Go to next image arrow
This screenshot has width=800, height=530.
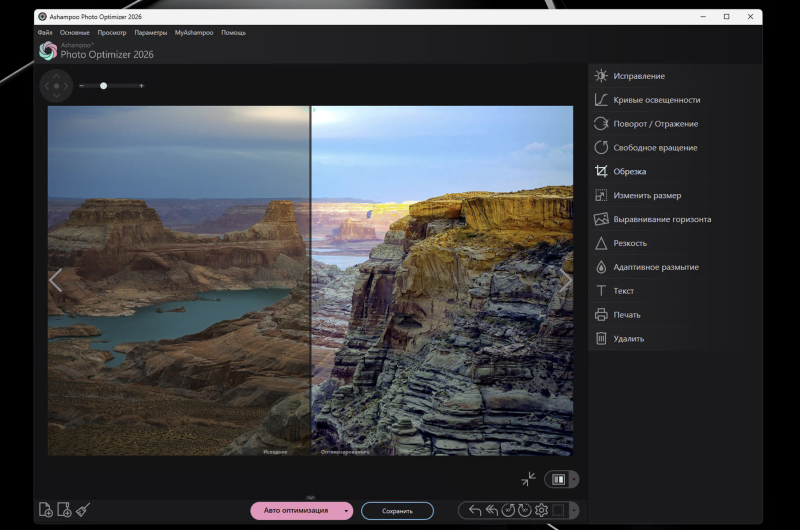pyautogui.click(x=565, y=281)
